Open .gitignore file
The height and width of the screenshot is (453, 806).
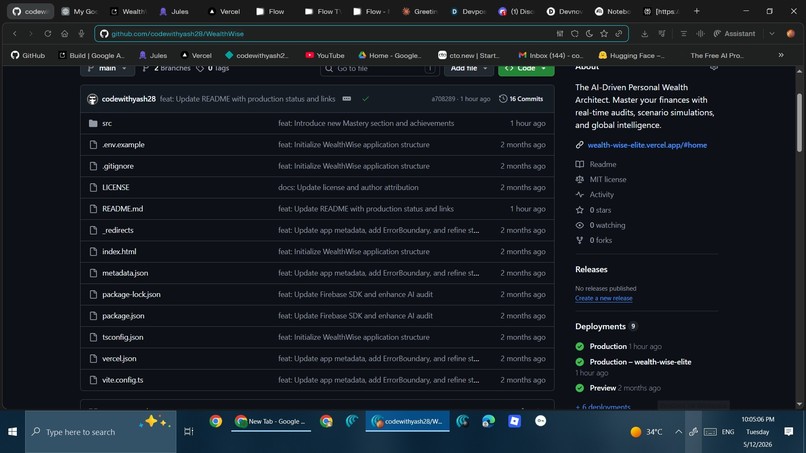coord(118,166)
